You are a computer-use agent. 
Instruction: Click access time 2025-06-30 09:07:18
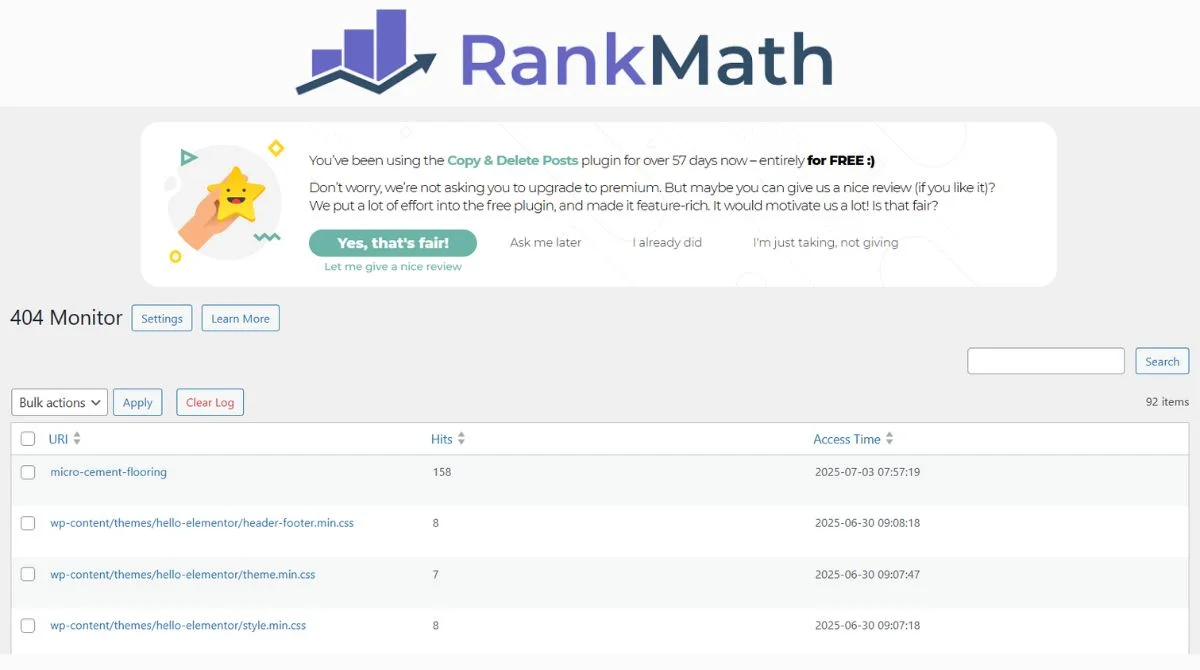coord(867,625)
